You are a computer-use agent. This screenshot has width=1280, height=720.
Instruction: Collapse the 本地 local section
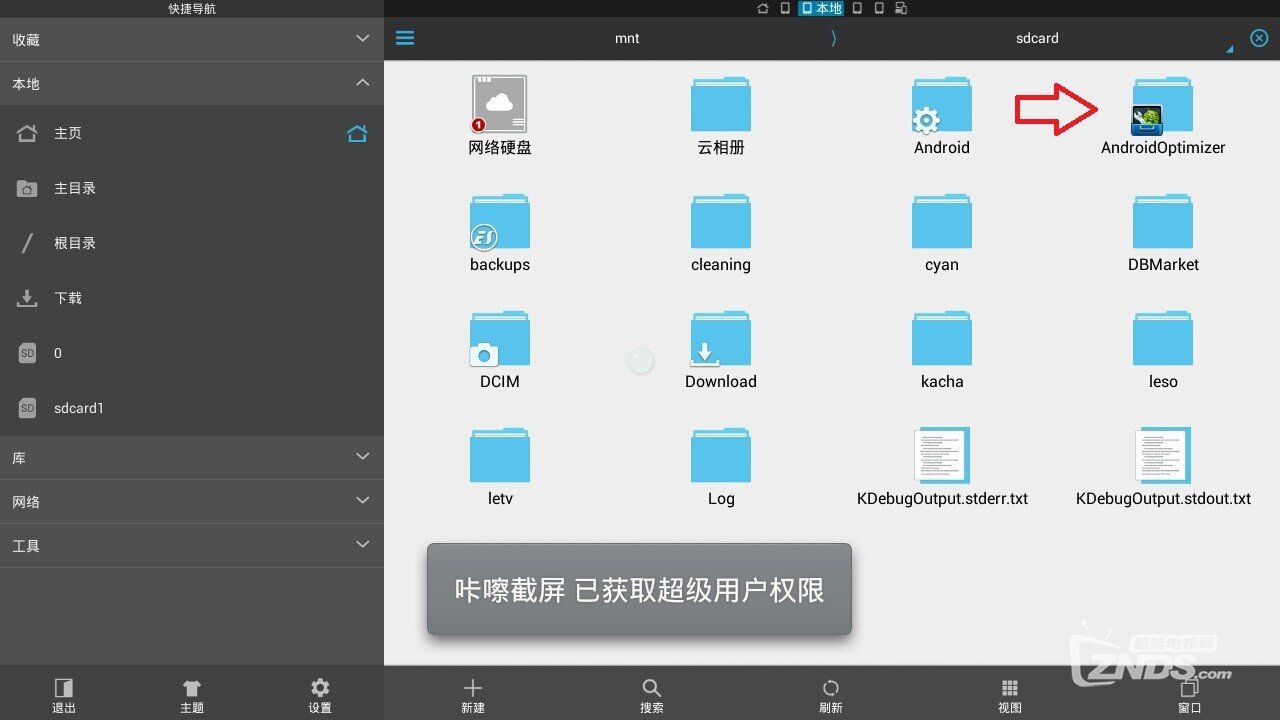tap(192, 84)
